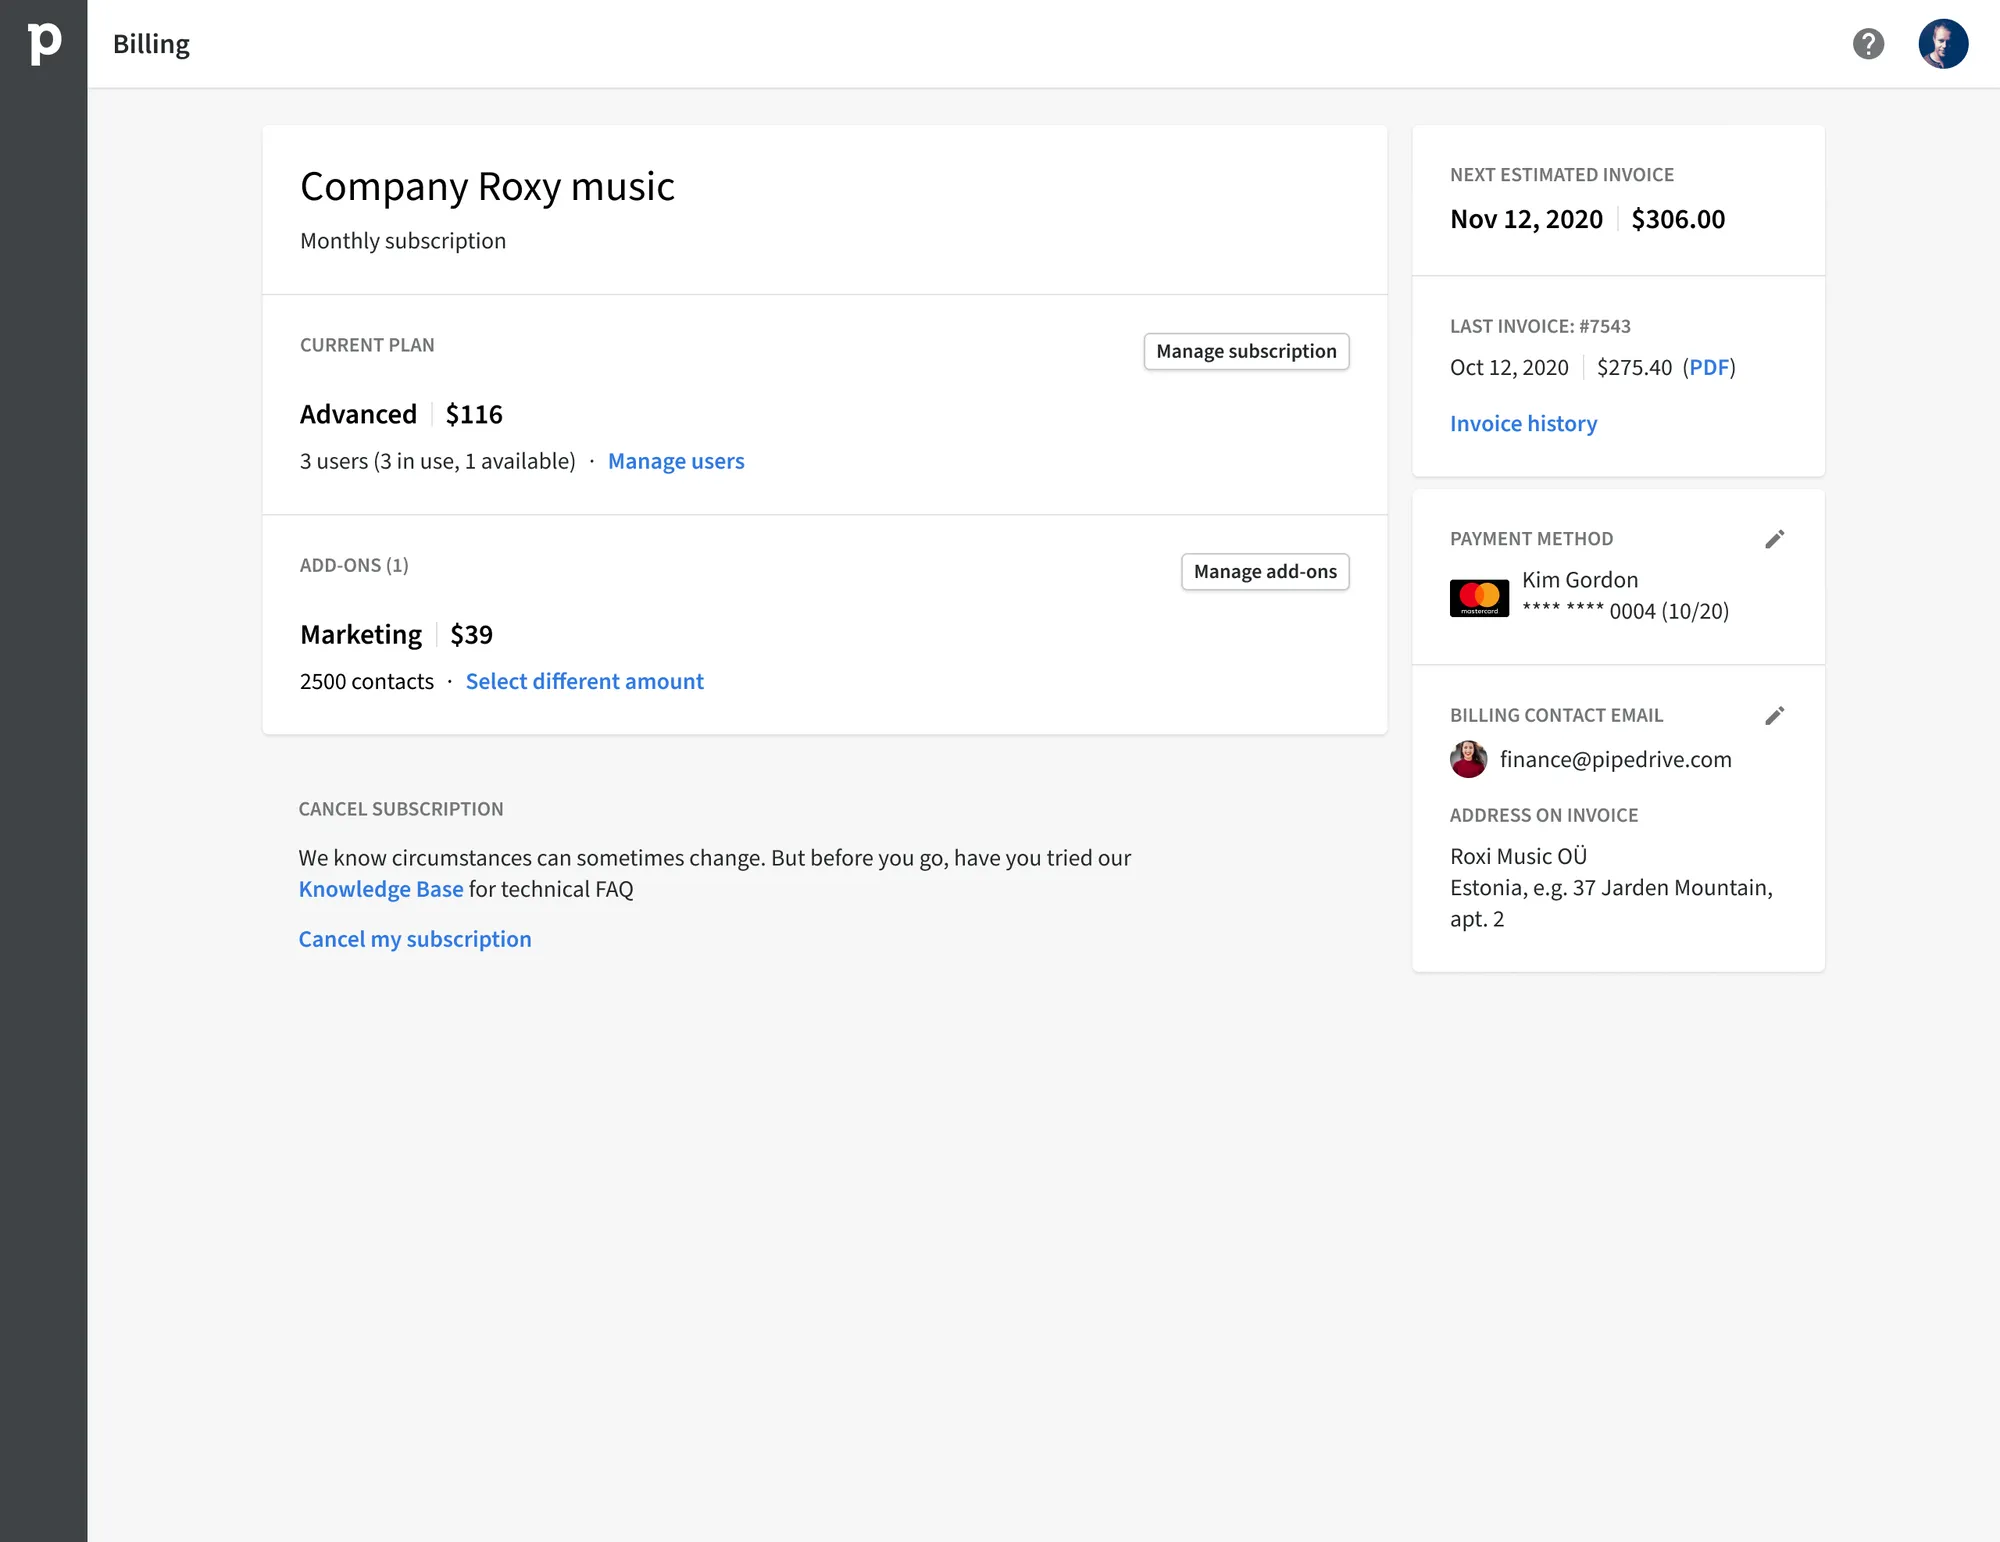Click the $306.00 estimated amount
2000x1542 pixels.
pos(1678,219)
